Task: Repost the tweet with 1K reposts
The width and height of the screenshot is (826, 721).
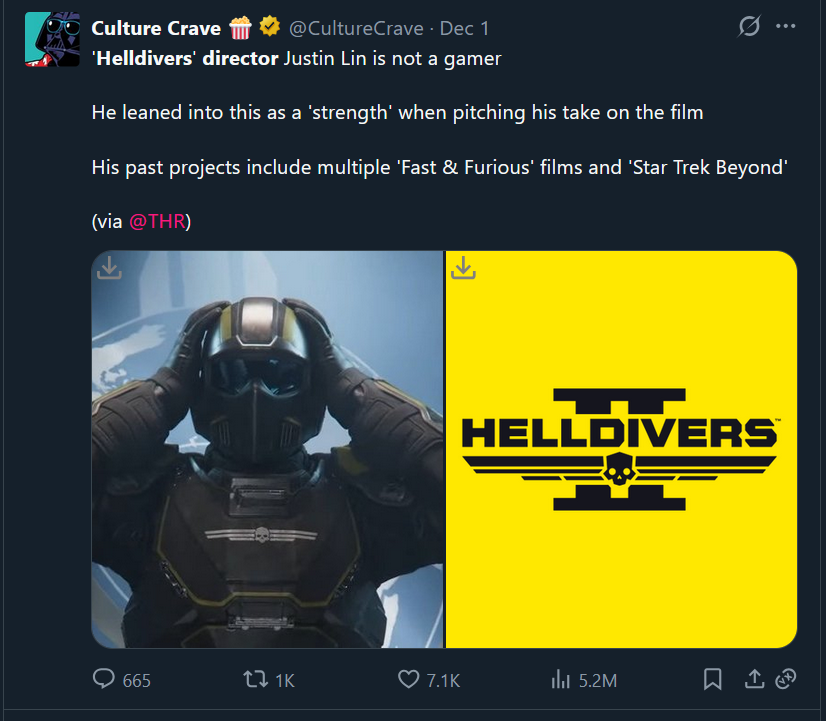Action: (x=257, y=679)
